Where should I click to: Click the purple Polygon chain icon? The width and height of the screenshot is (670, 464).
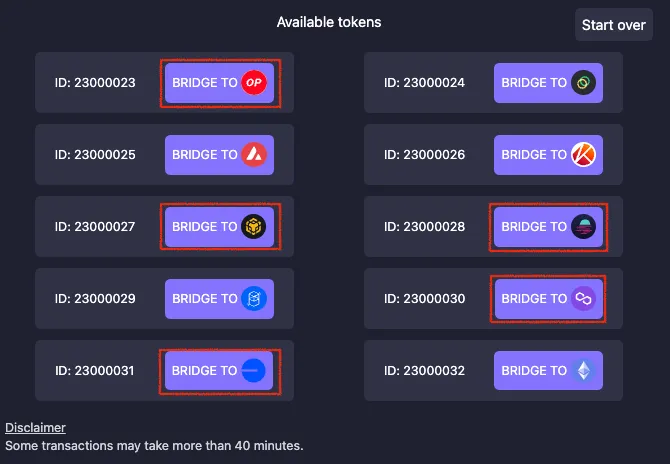click(583, 298)
